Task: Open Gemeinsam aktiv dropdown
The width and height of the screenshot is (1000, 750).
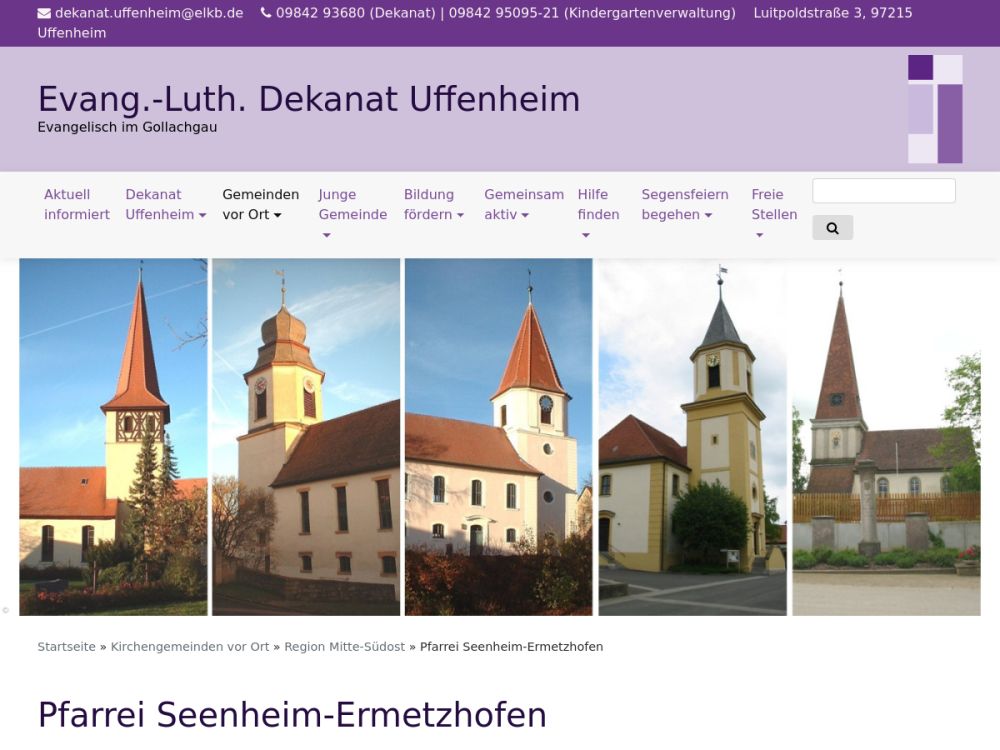Action: tap(523, 204)
